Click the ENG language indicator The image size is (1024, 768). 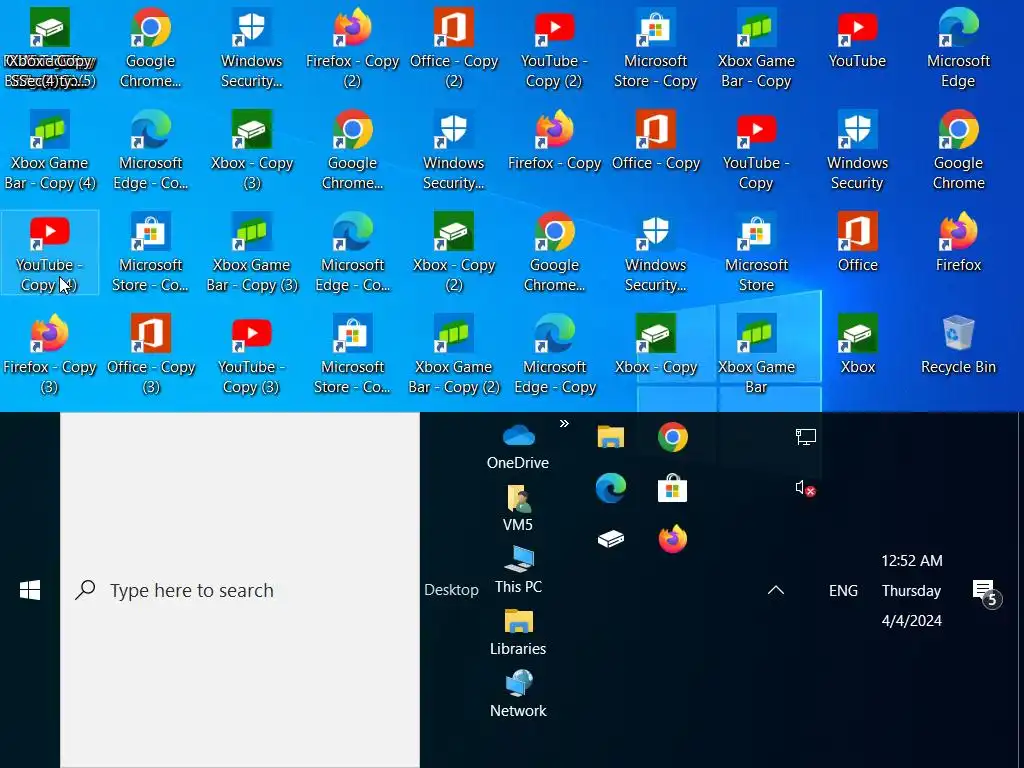pyautogui.click(x=843, y=590)
